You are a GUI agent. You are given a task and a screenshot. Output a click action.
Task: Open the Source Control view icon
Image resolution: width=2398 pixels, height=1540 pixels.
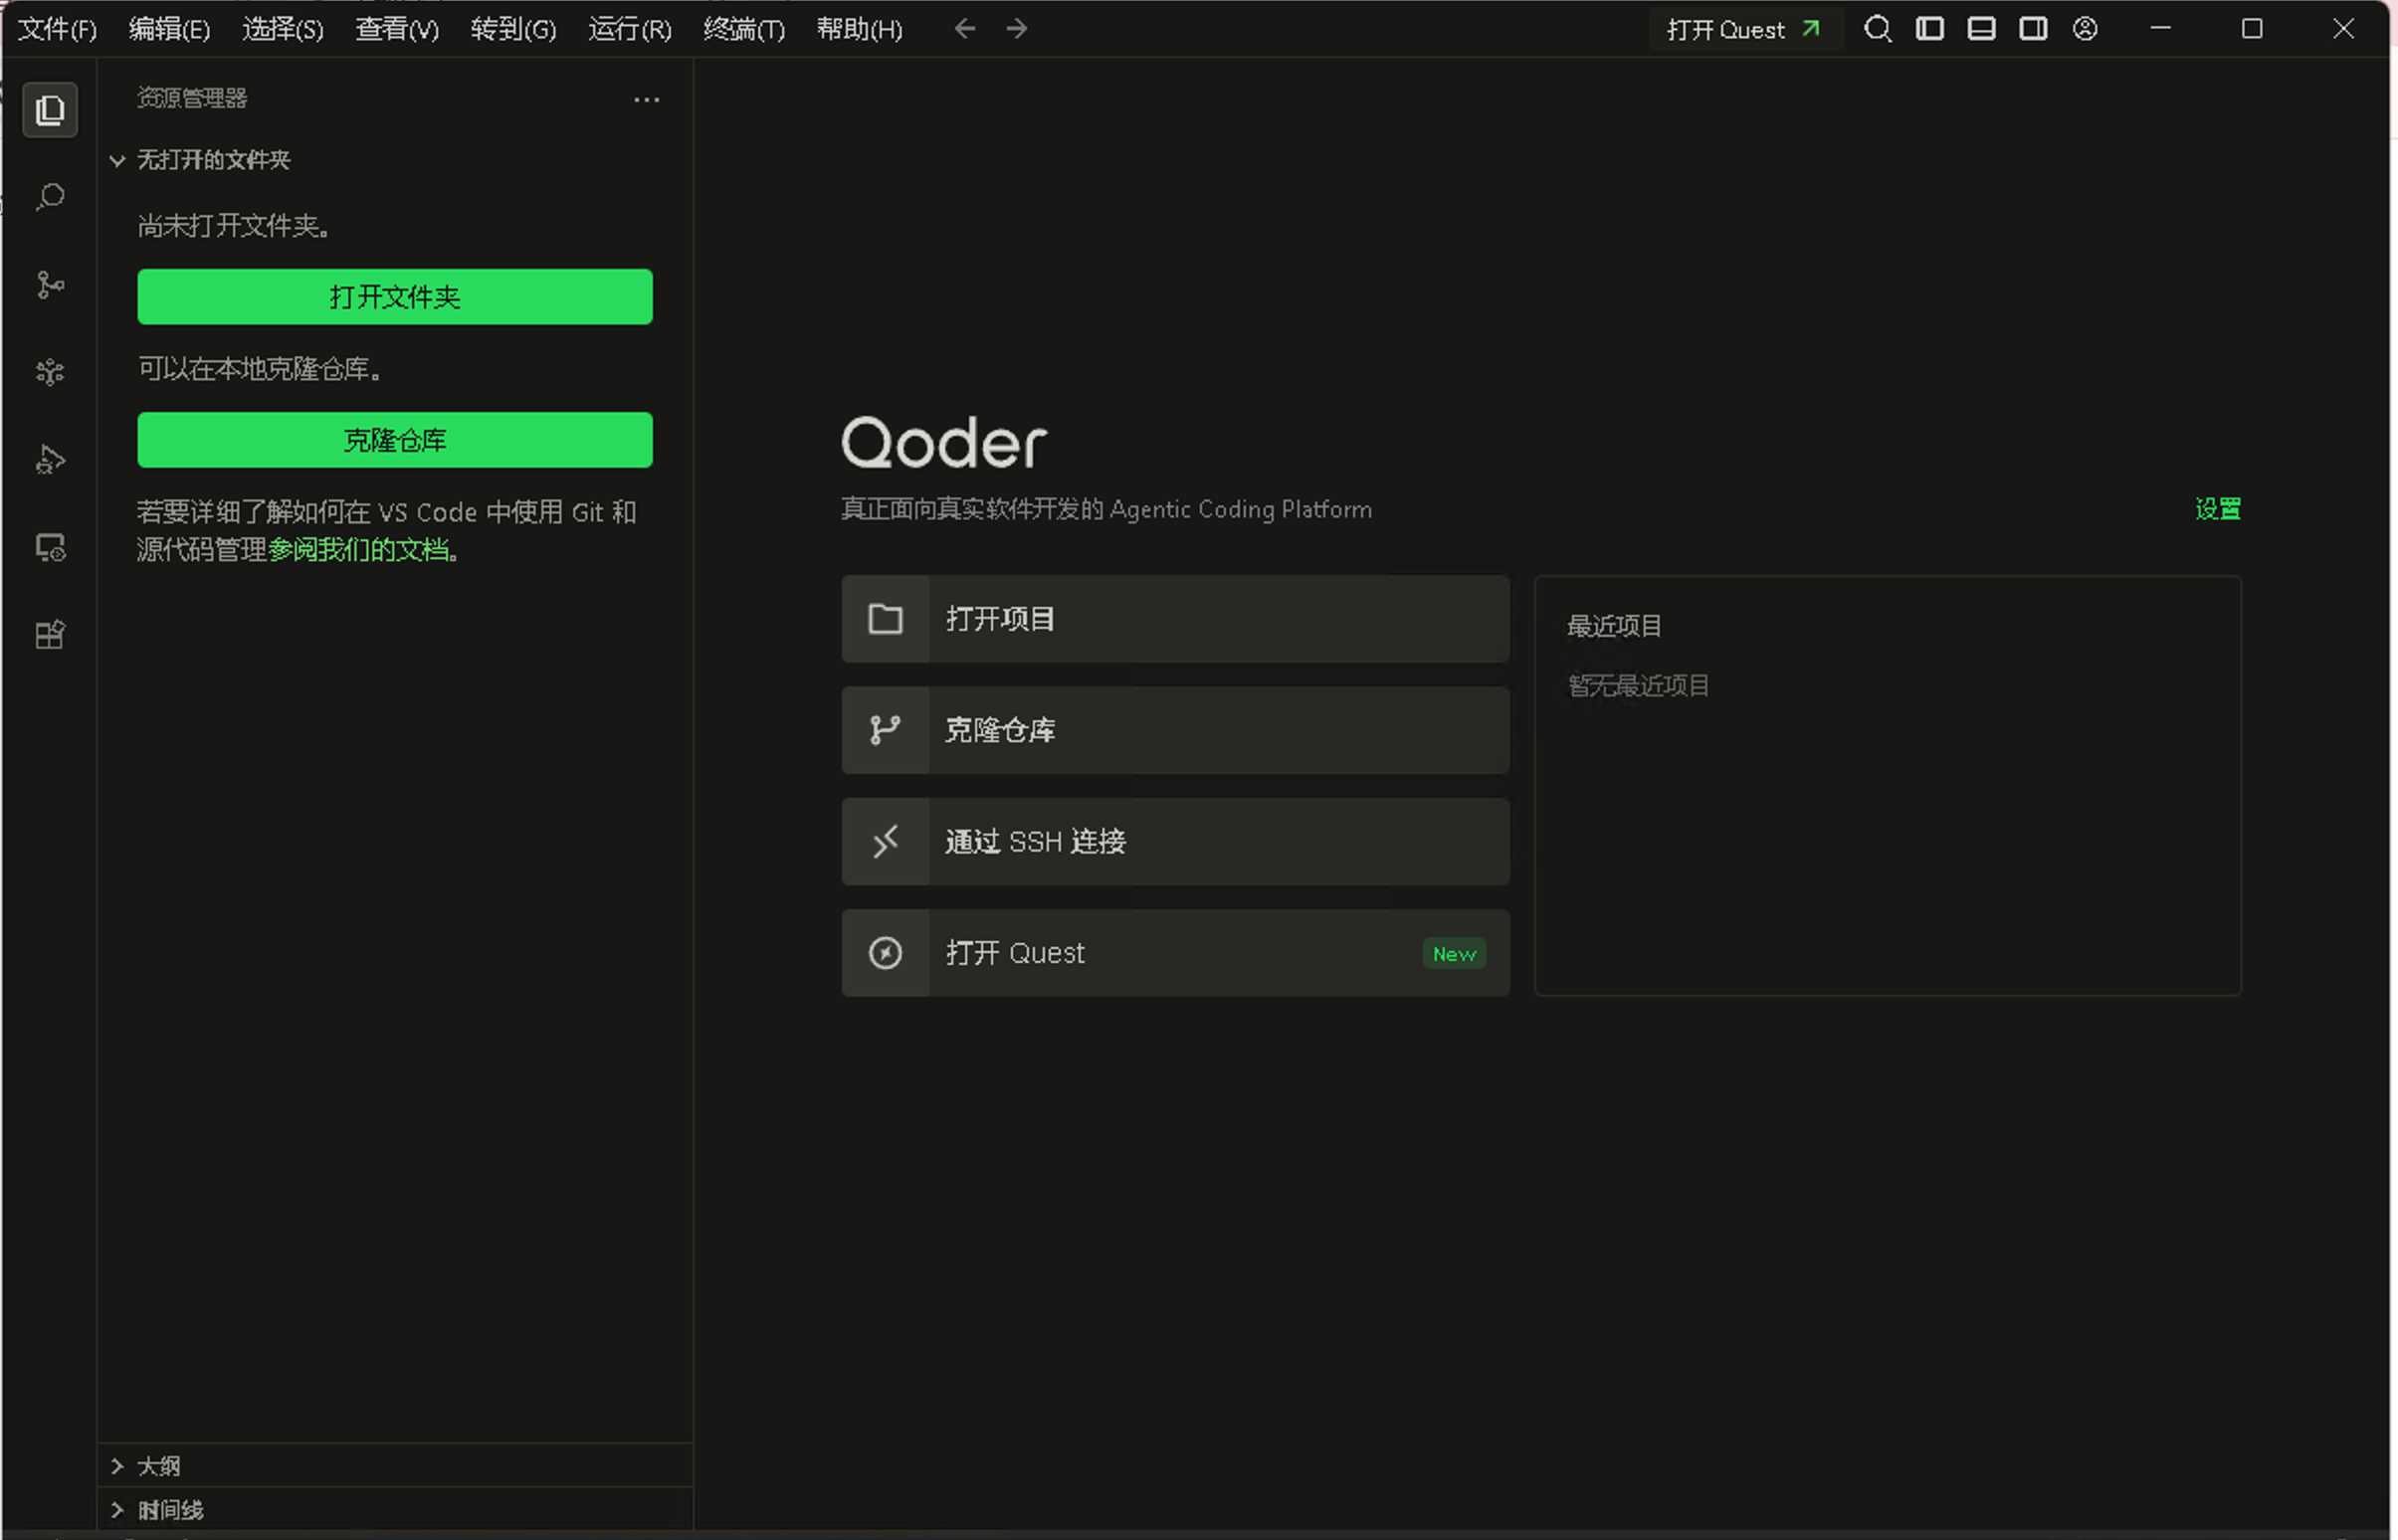(x=50, y=285)
